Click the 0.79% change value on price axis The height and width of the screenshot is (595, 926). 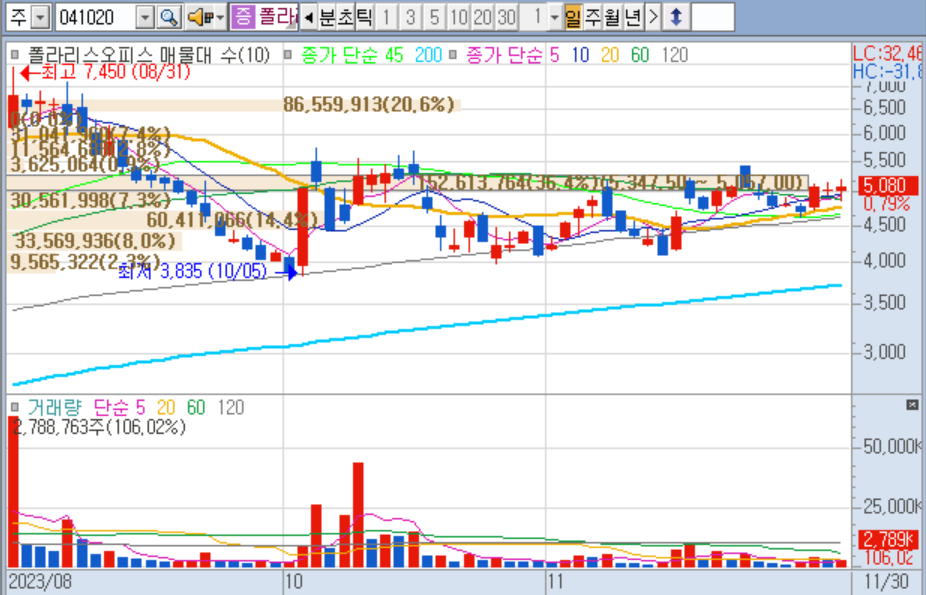[887, 204]
